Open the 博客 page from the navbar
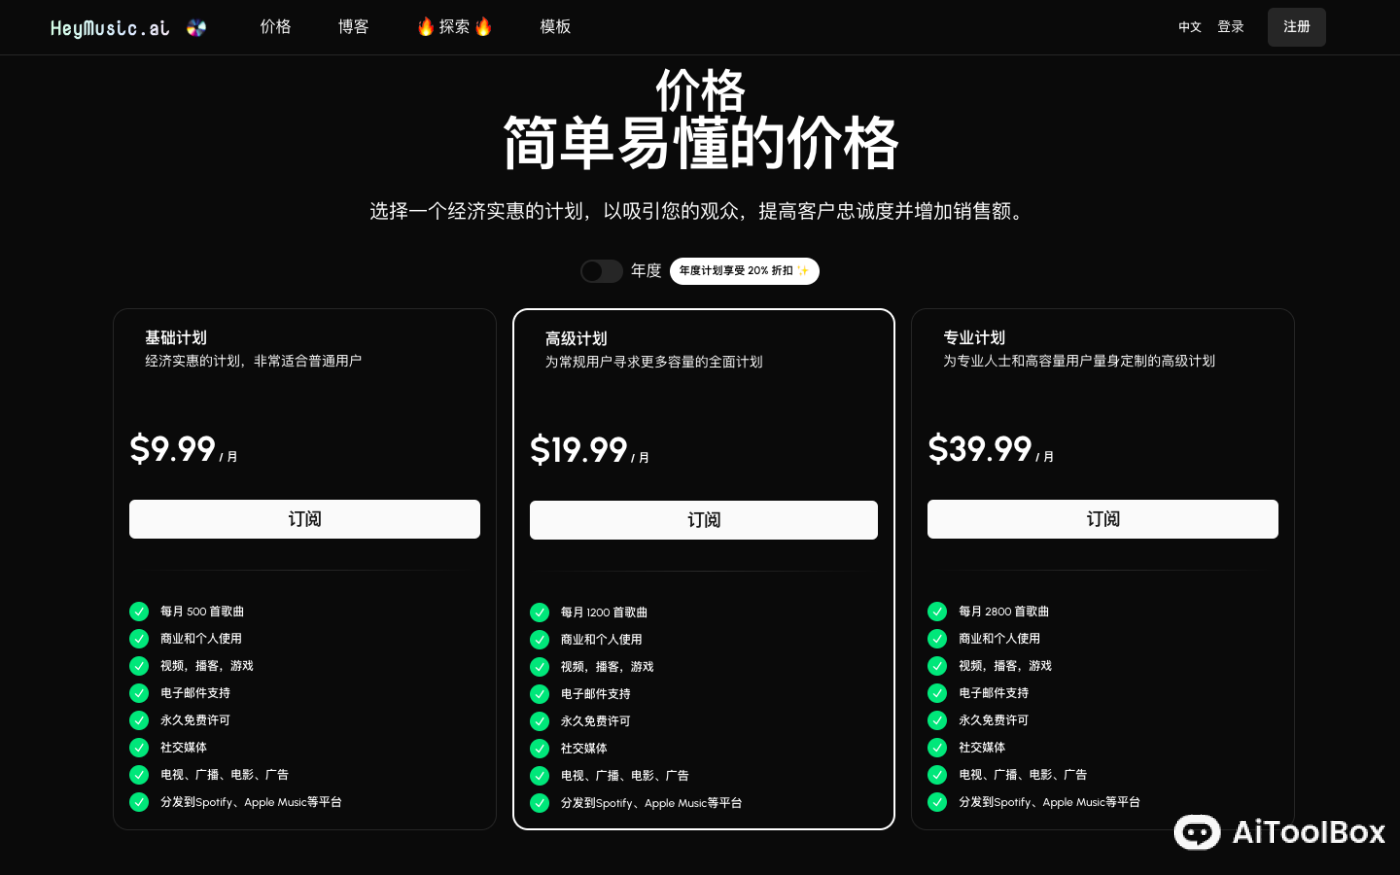Screen dimensions: 1400x875 coord(353,27)
